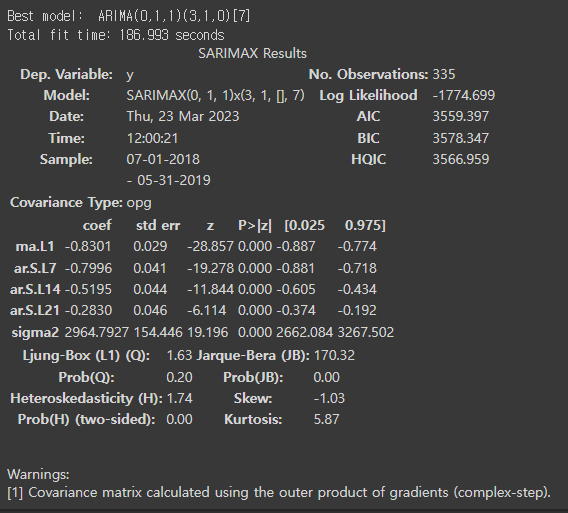Click the 'Dep. Variable:' label

coord(66,74)
